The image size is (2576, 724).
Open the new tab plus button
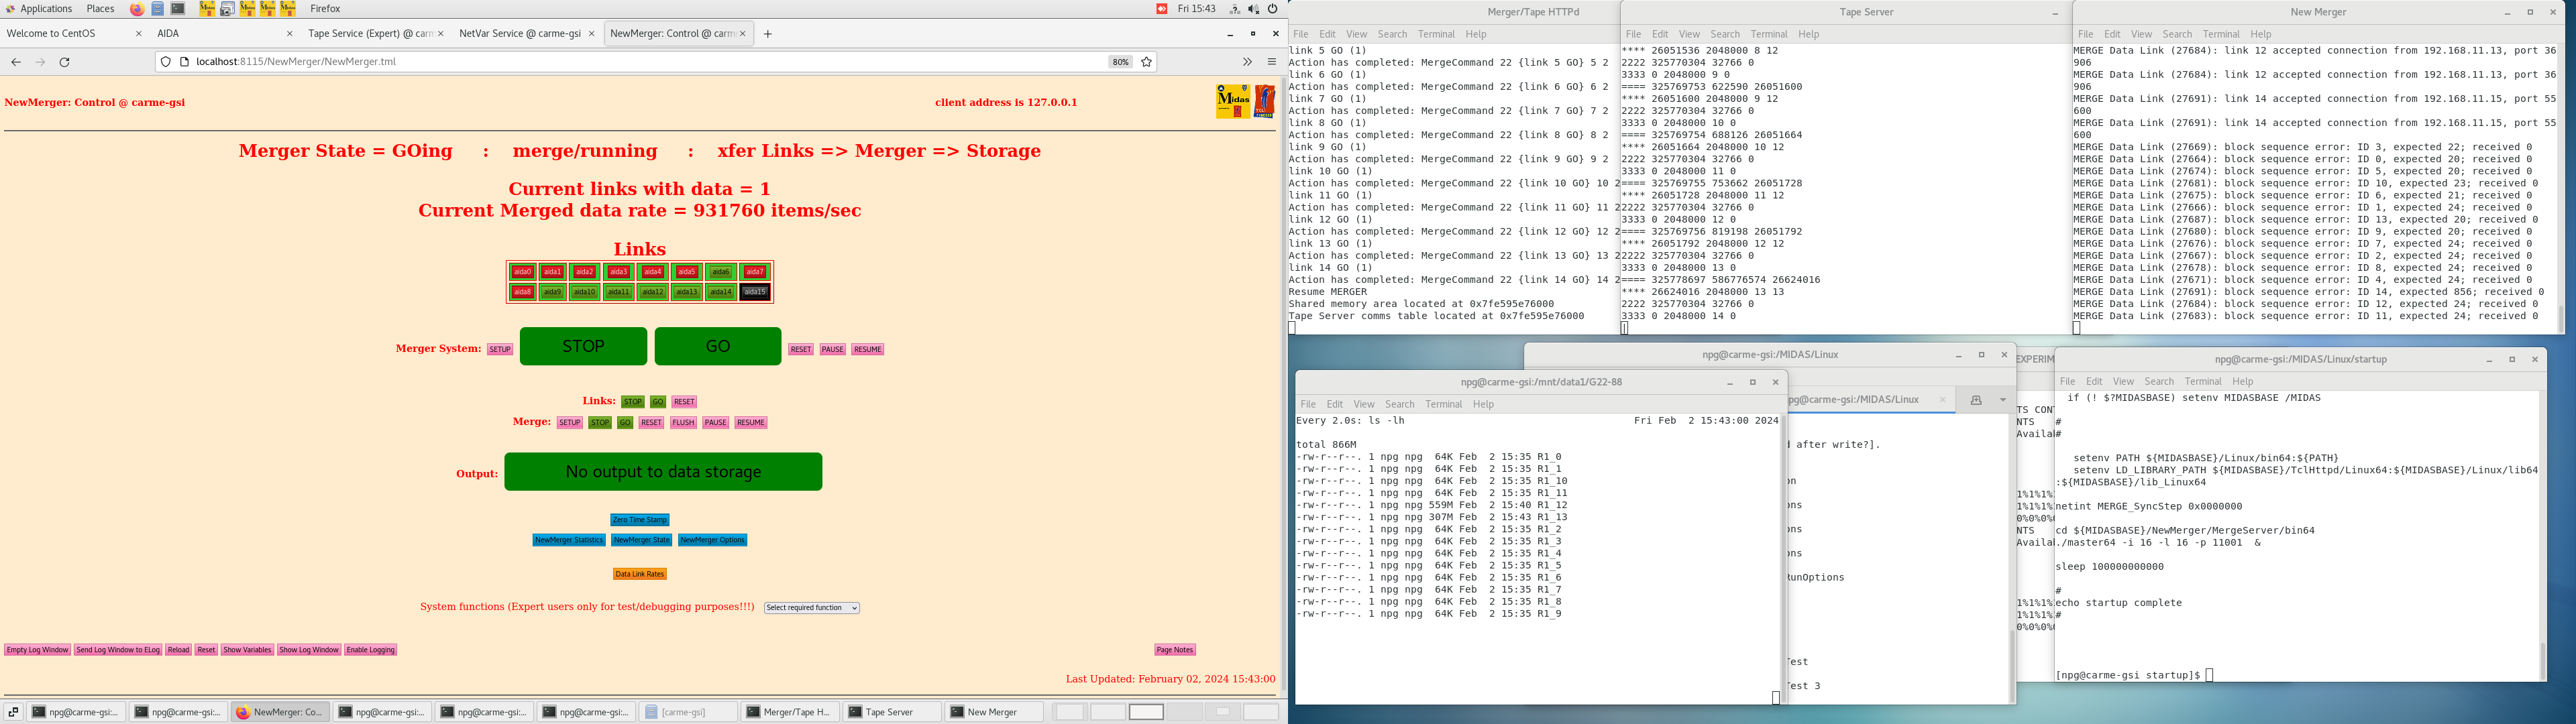pos(768,34)
